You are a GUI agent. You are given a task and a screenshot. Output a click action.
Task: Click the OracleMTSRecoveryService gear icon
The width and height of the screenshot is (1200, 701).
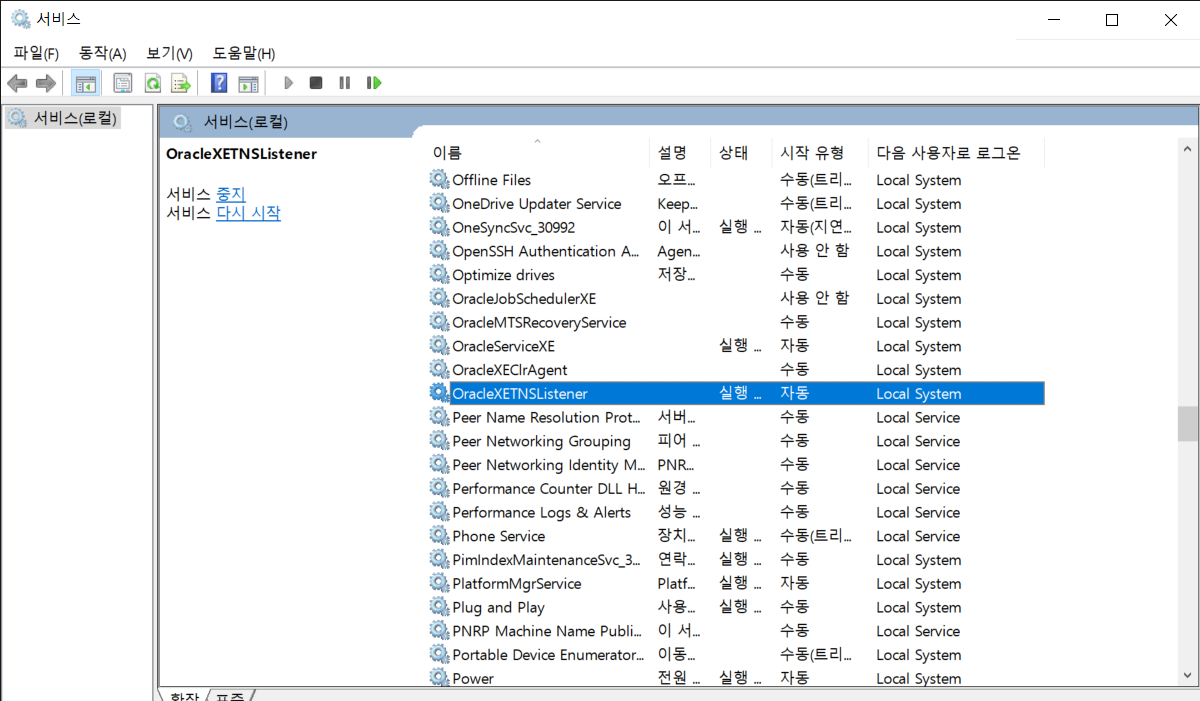click(439, 322)
